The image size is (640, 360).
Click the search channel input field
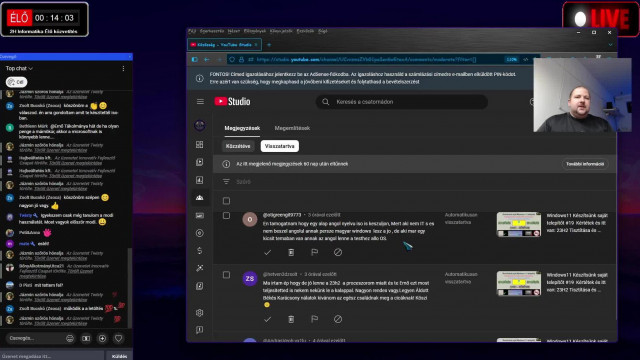402,102
